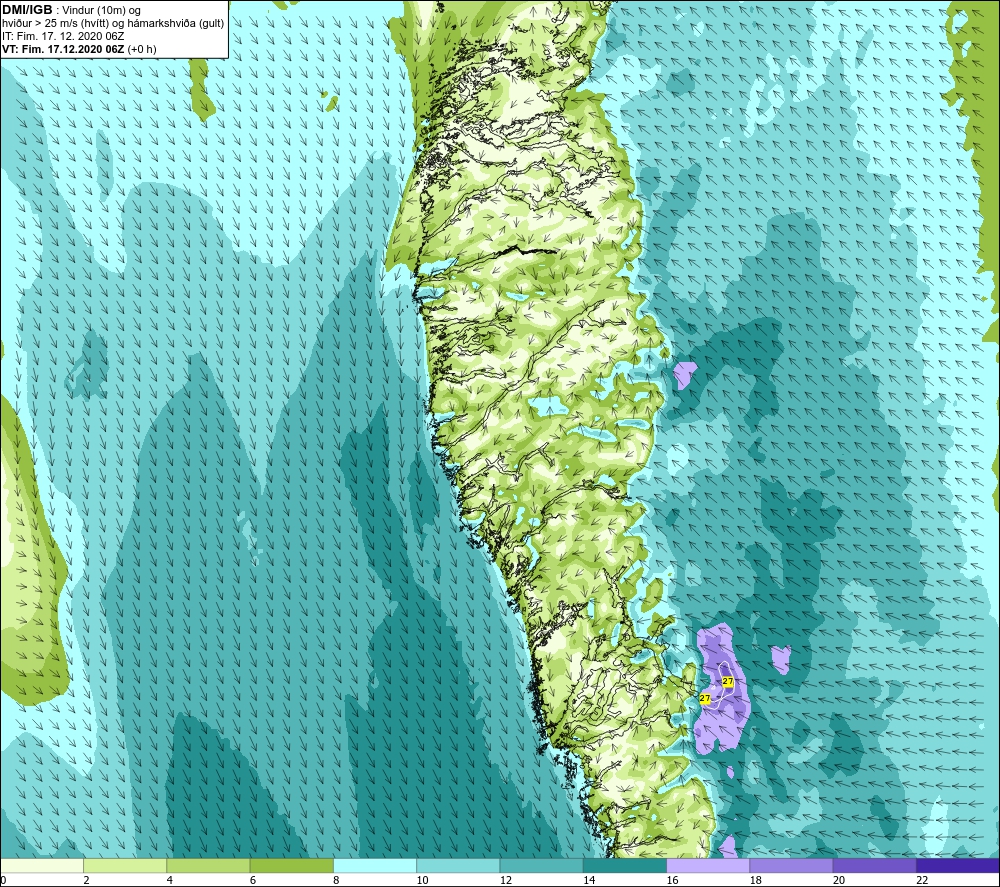The image size is (1000, 887).
Task: Click the 16–18 m/s light purple legend swatch
Action: click(708, 865)
